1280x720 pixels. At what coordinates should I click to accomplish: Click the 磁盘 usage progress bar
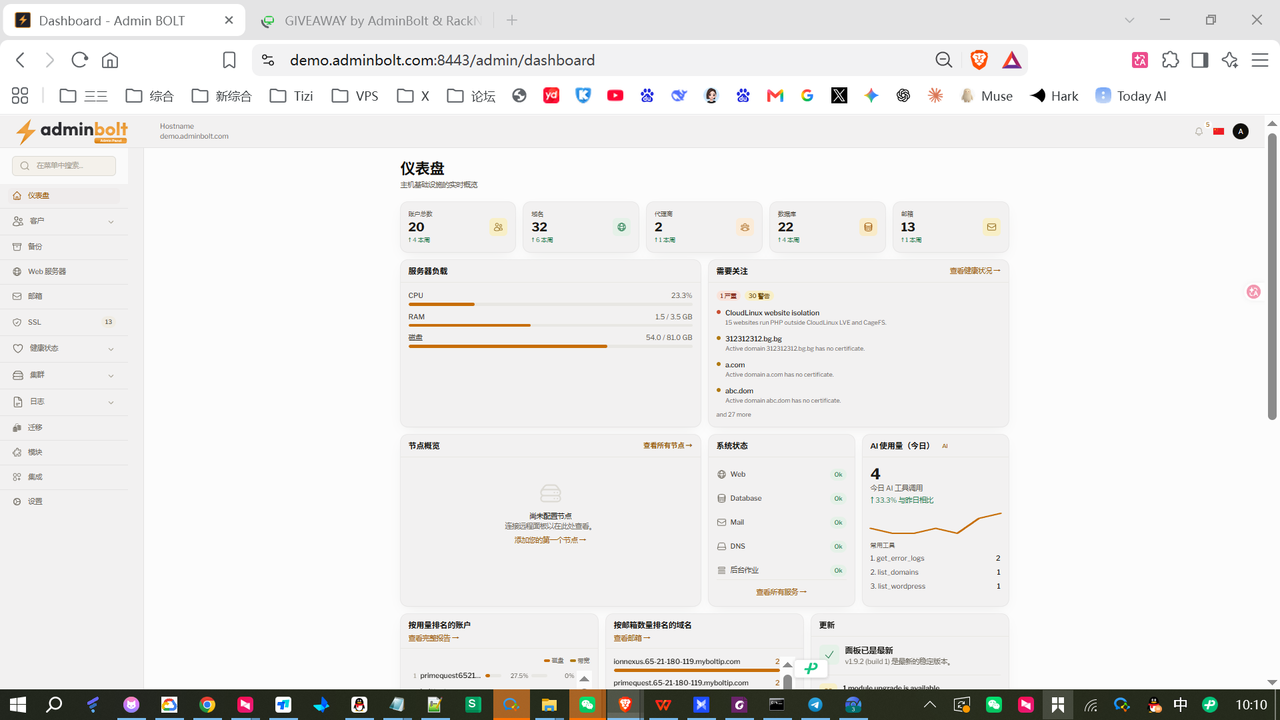tap(550, 346)
